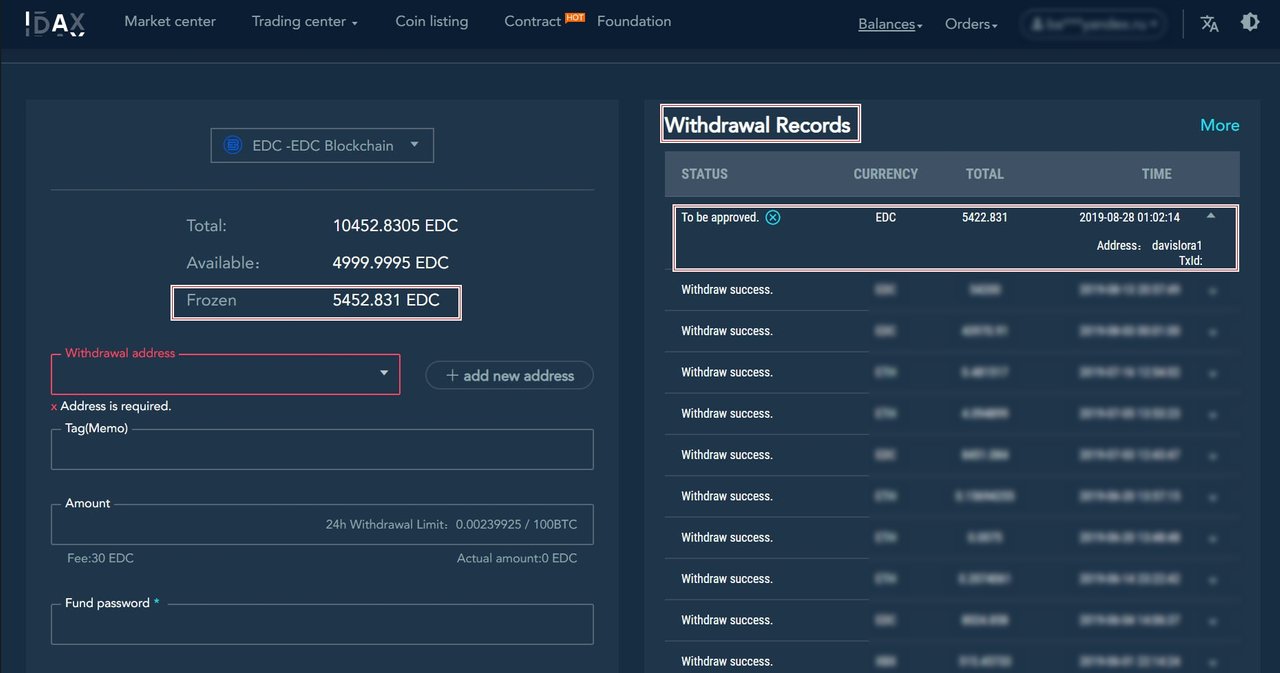Open the Withdrawal address dropdown
The height and width of the screenshot is (673, 1280).
click(x=225, y=374)
